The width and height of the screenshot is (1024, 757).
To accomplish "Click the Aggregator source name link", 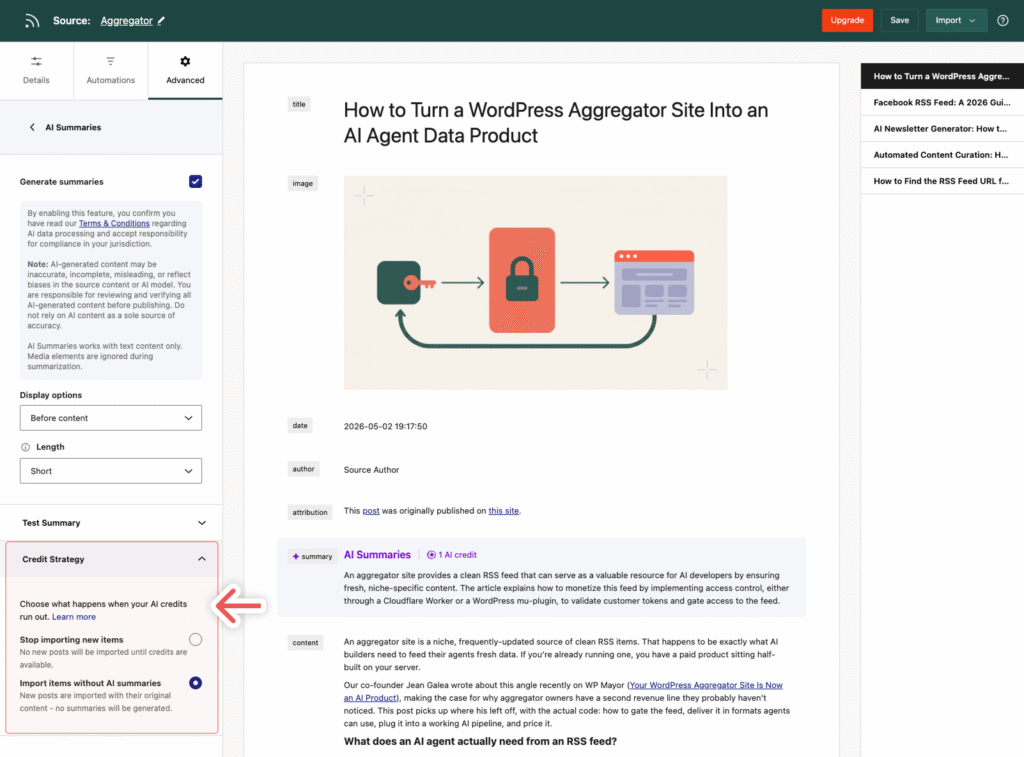I will 127,21.
